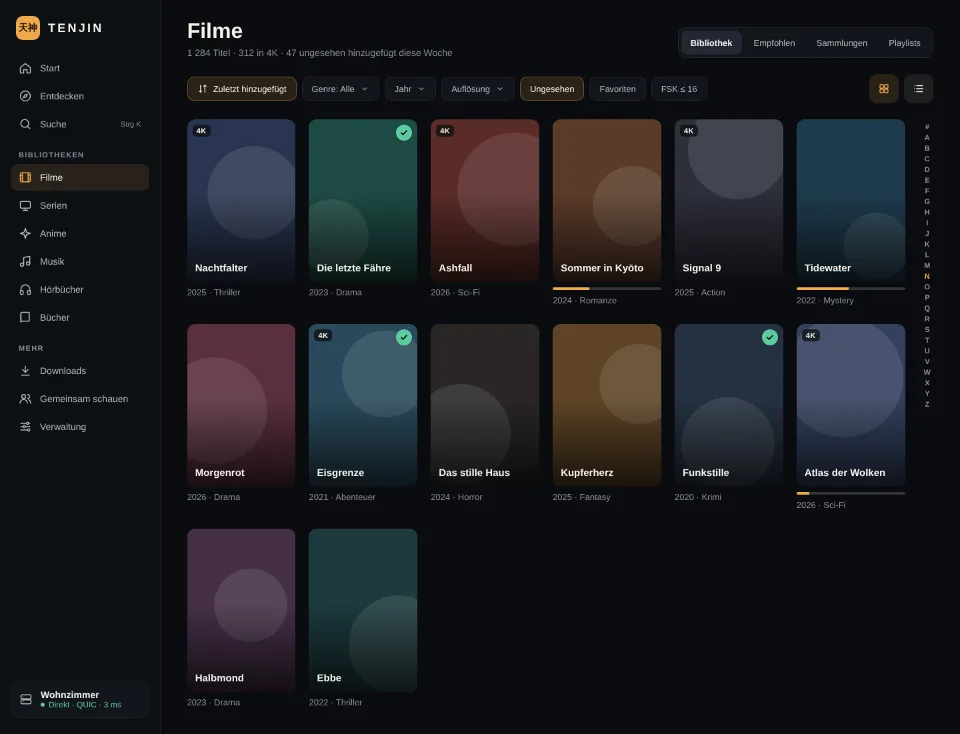Open the Zuletzt hinzugefügt sort menu

[x=242, y=89]
